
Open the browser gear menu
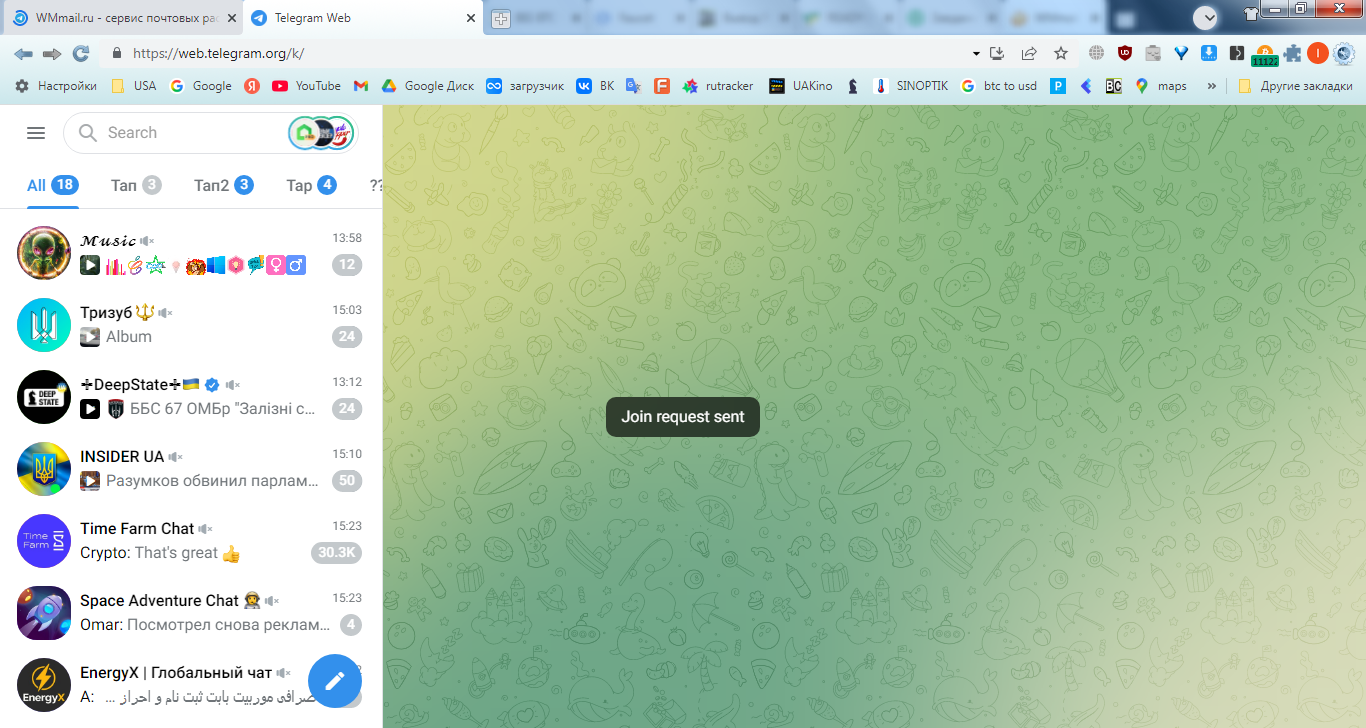click(x=1343, y=53)
